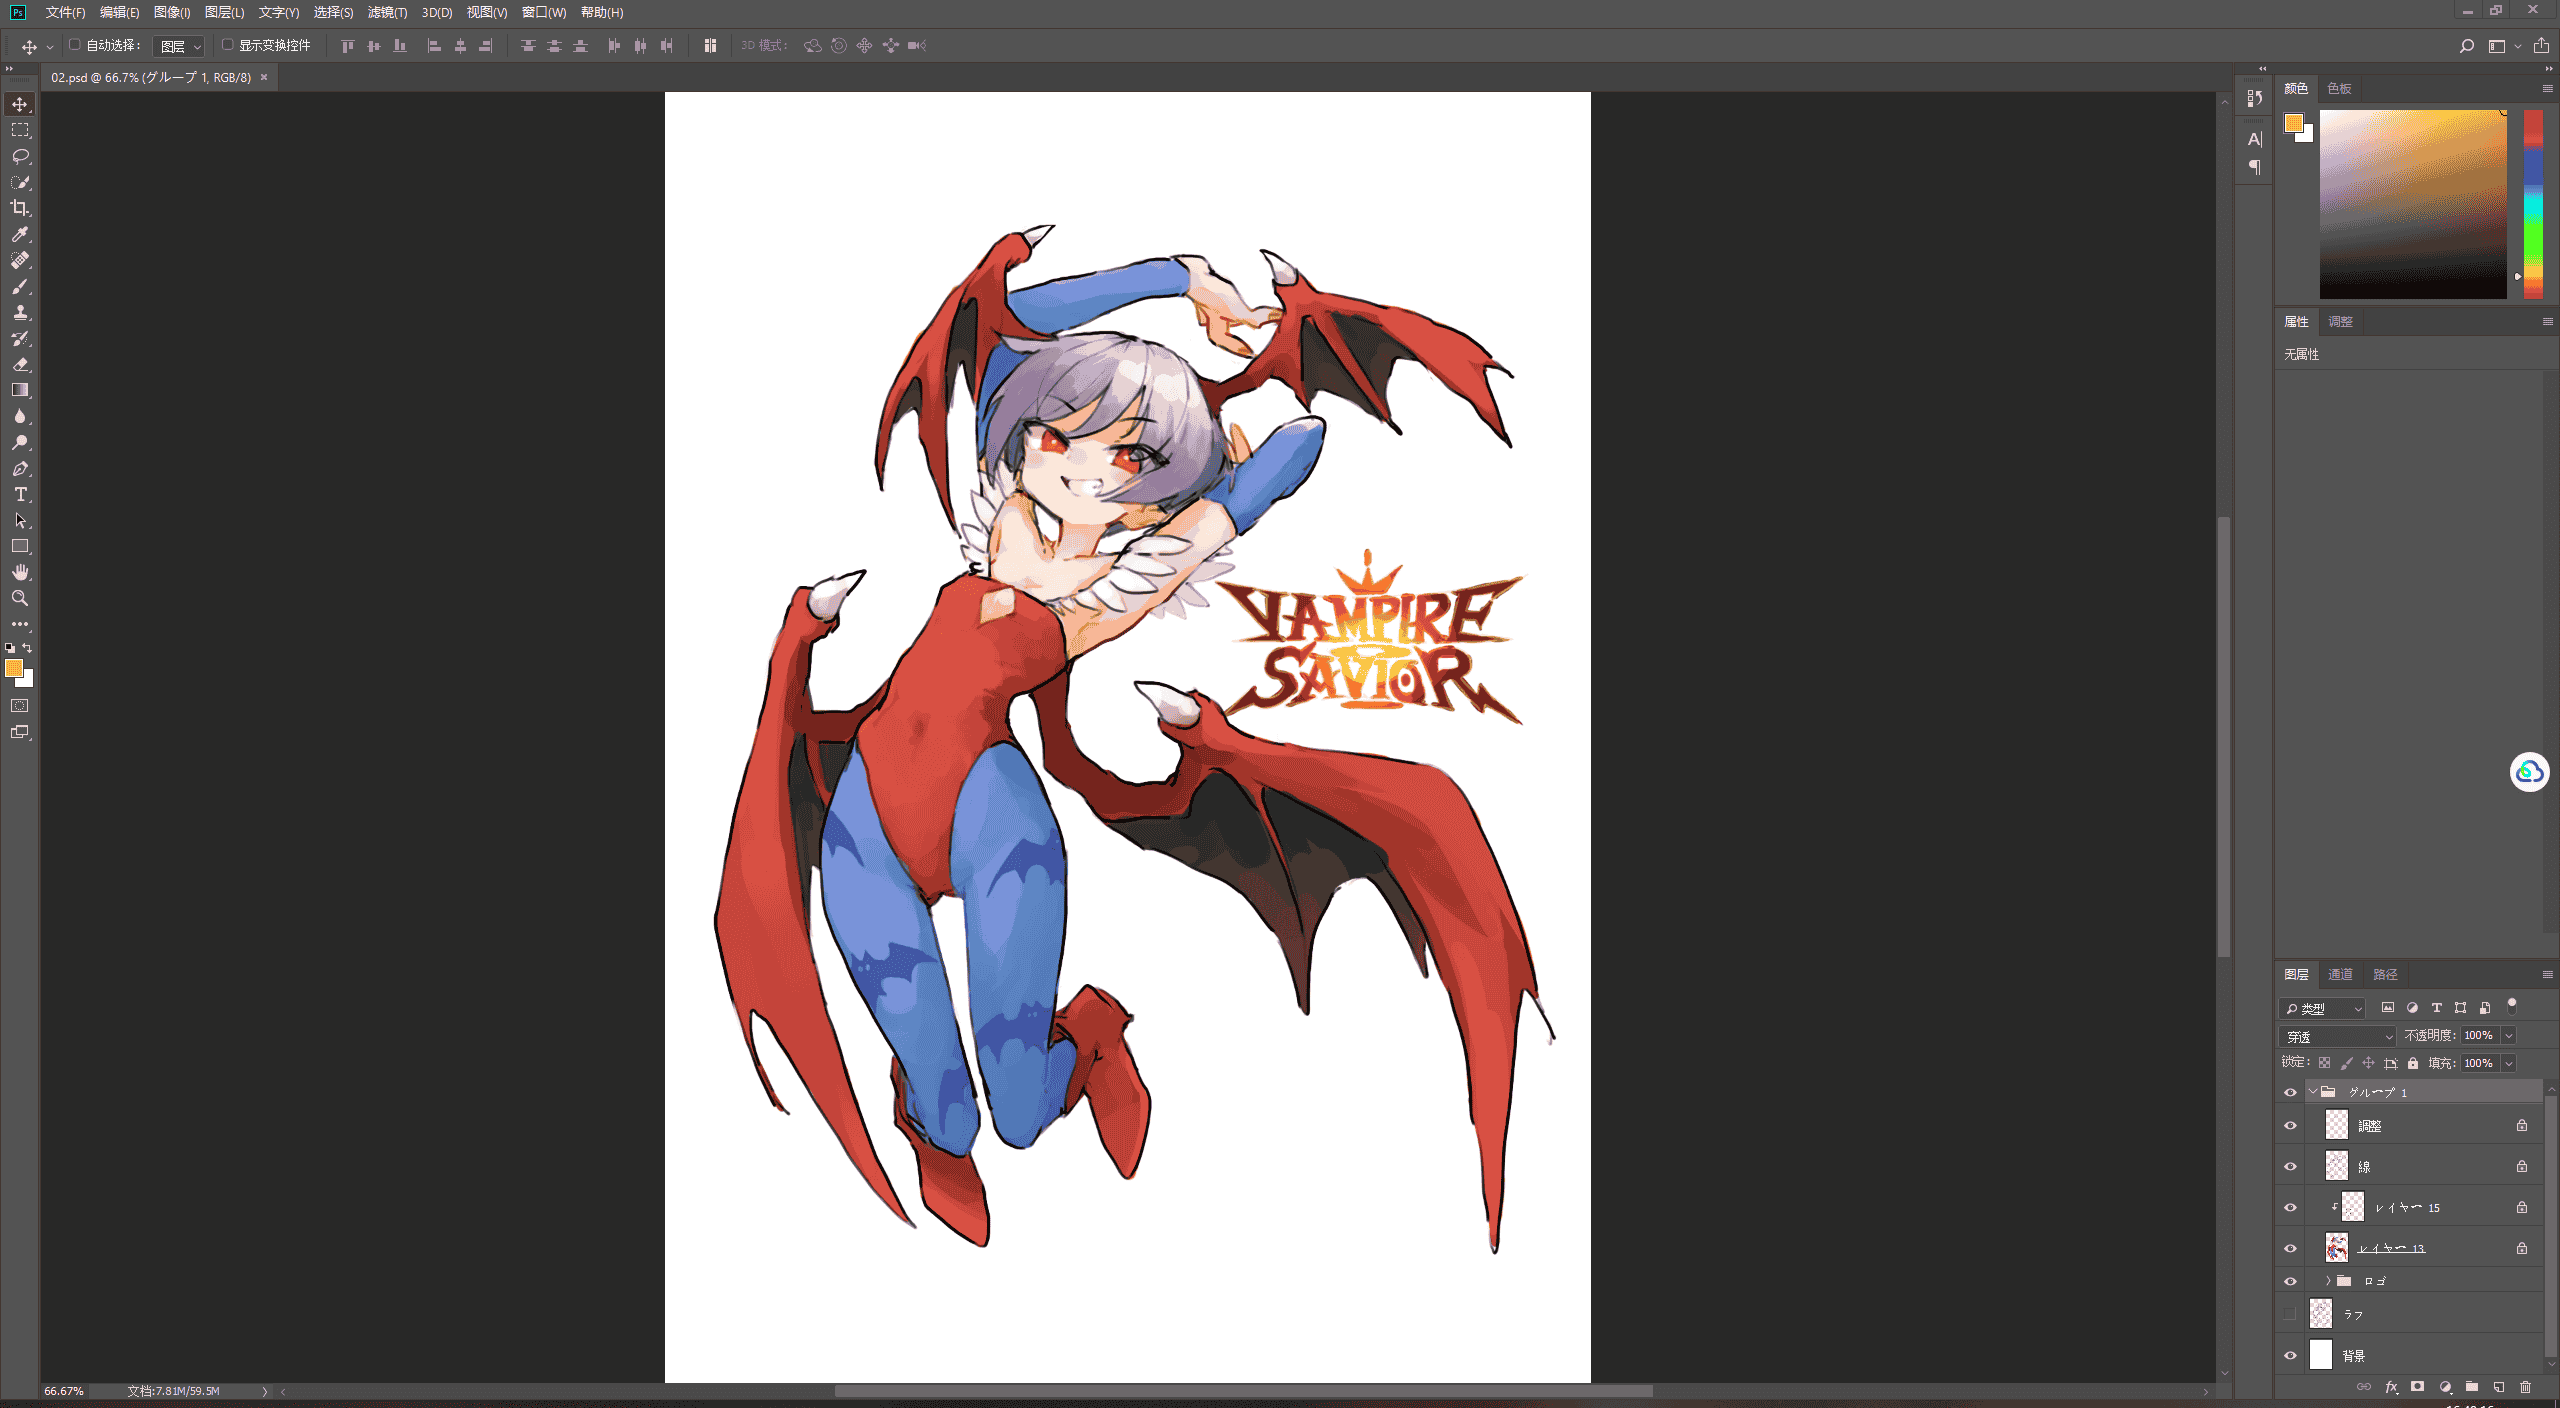The height and width of the screenshot is (1408, 2560).
Task: Open the 不透明度 opacity arrow
Action: 2509,1036
